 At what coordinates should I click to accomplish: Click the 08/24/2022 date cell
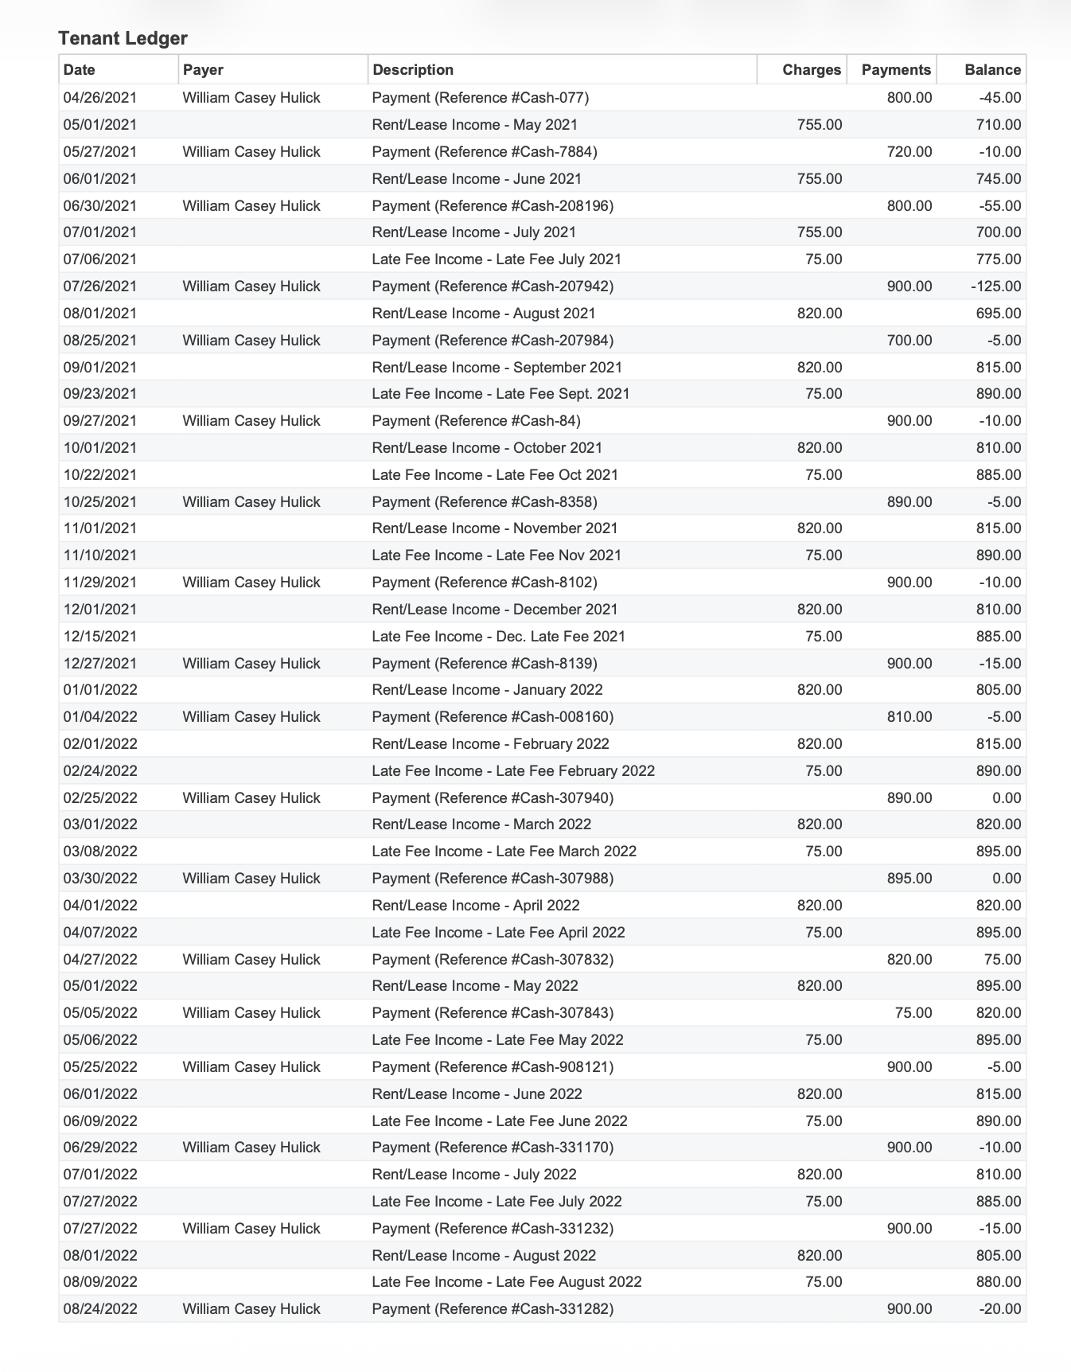pos(100,1309)
